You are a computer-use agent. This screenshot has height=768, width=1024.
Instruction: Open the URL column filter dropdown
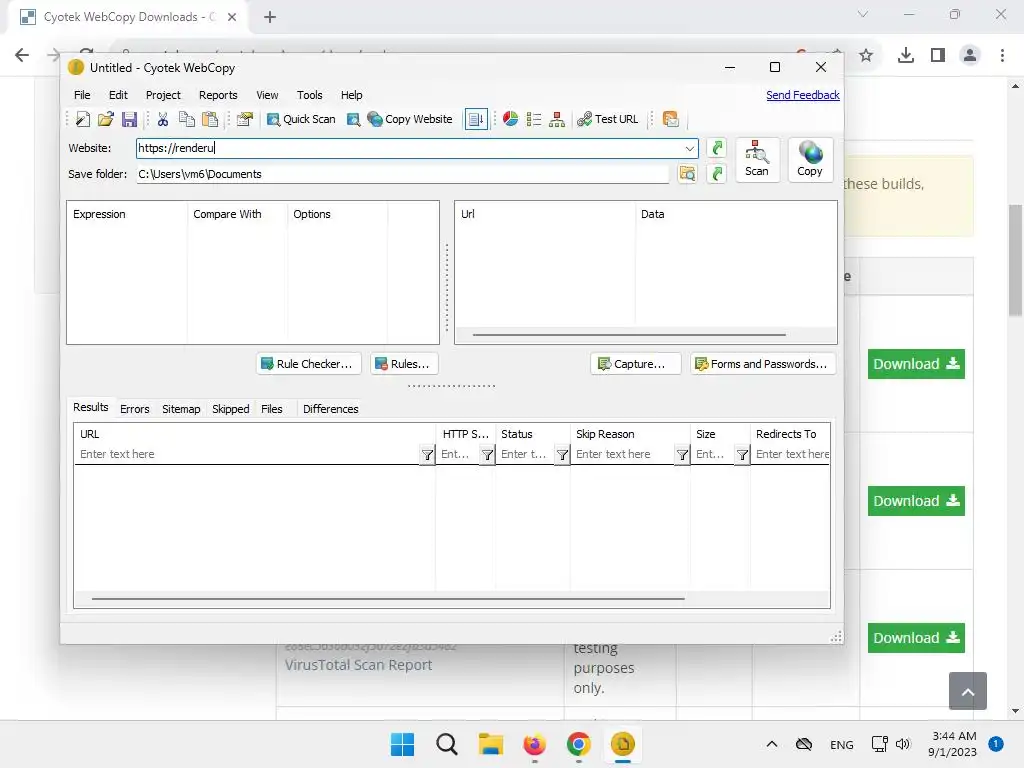427,455
